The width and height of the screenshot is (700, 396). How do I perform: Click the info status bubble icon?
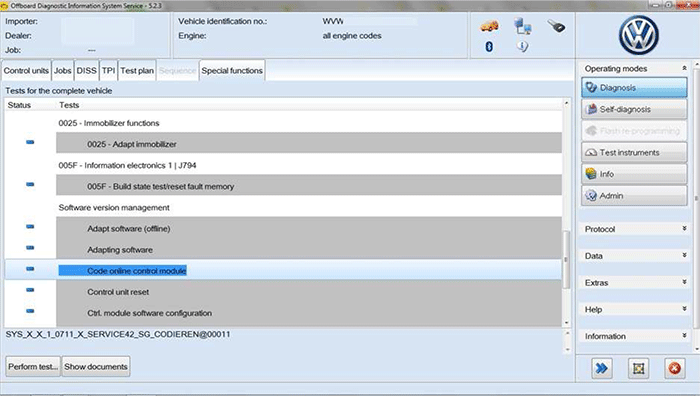point(522,46)
